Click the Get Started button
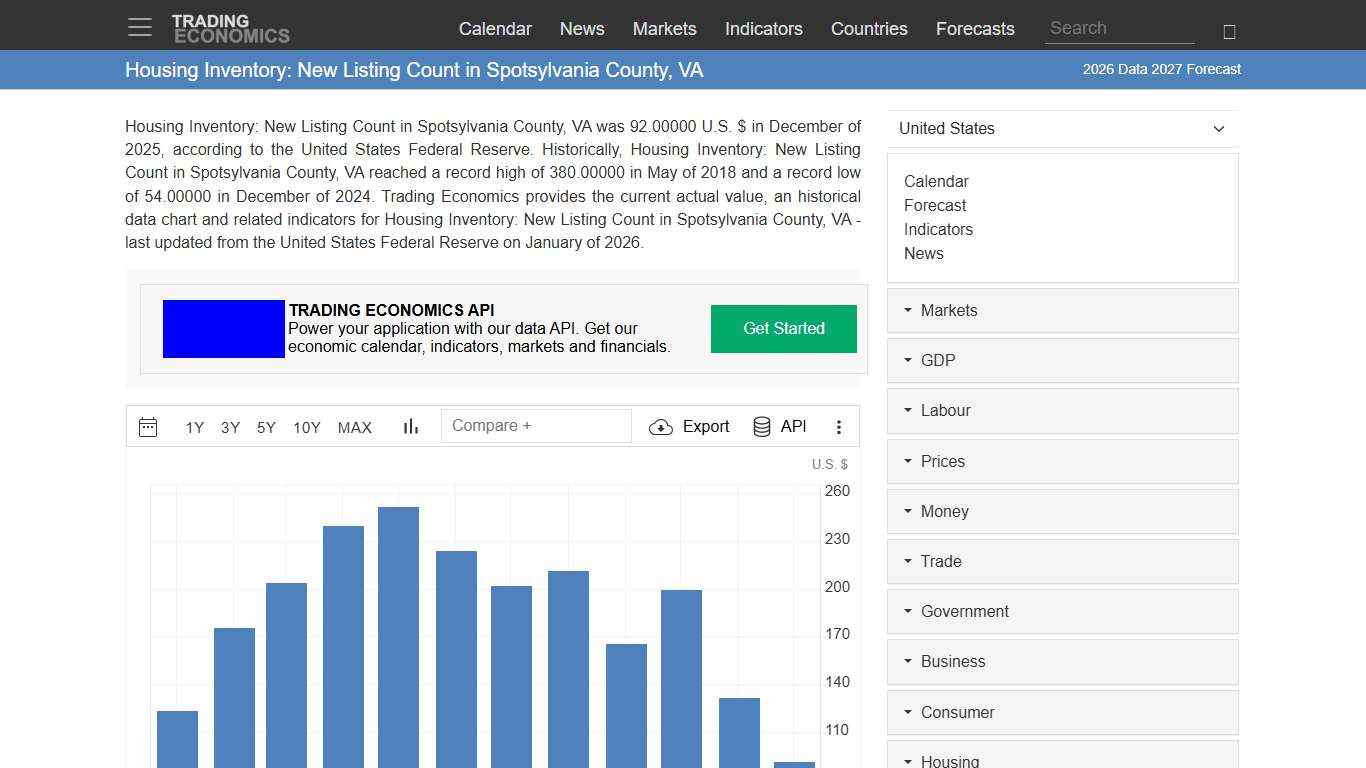The width and height of the screenshot is (1366, 768). click(783, 328)
